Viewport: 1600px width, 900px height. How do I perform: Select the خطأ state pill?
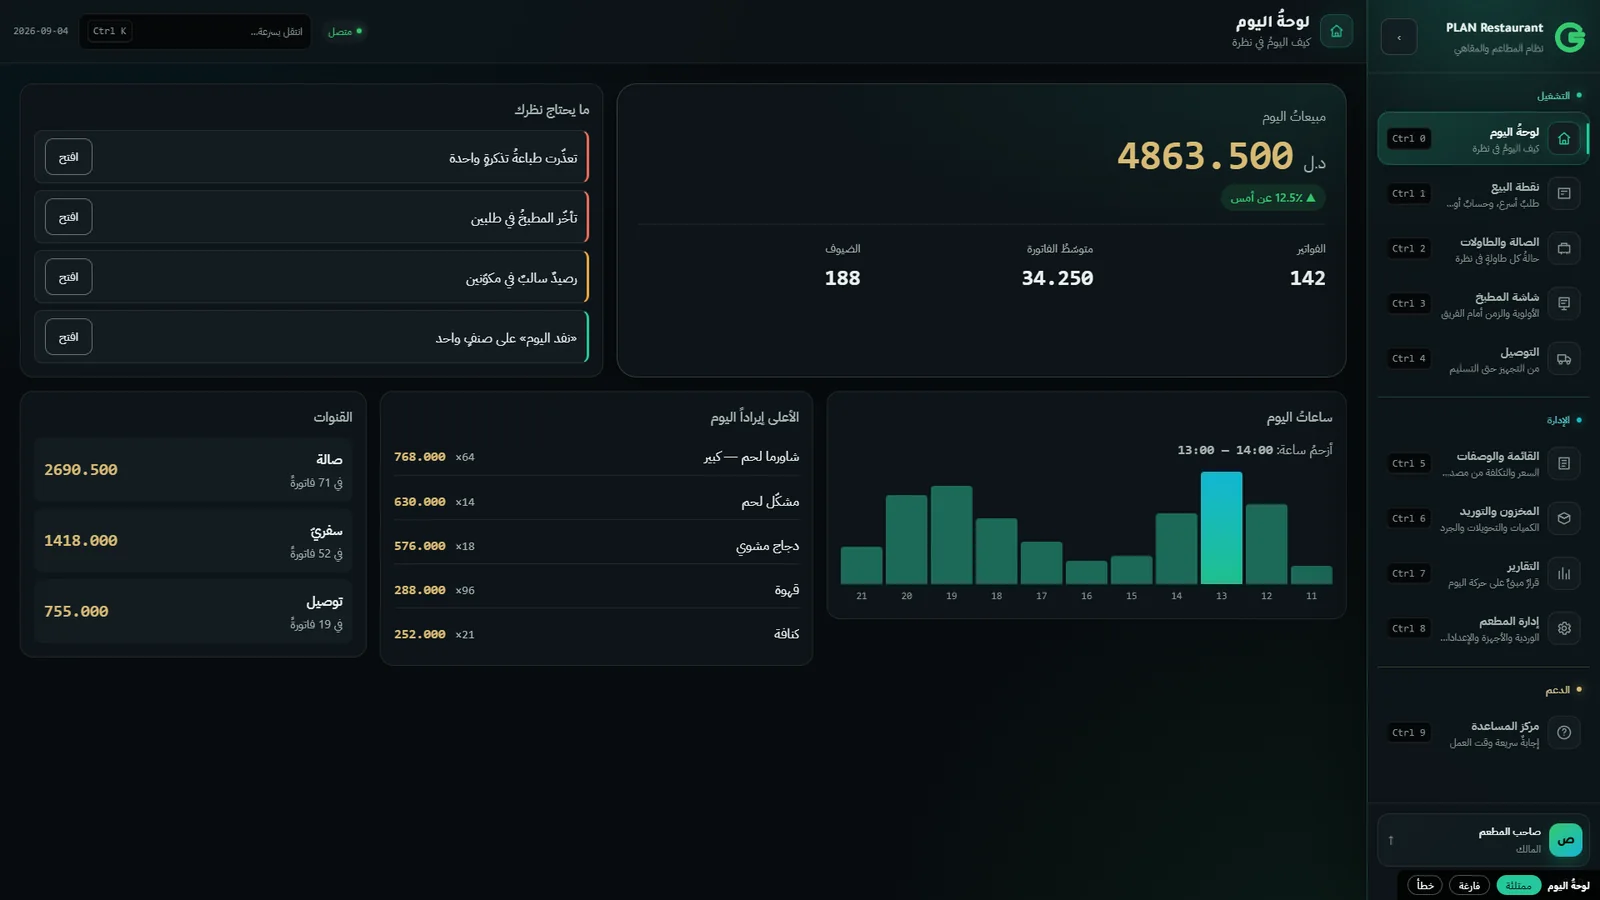coord(1425,885)
